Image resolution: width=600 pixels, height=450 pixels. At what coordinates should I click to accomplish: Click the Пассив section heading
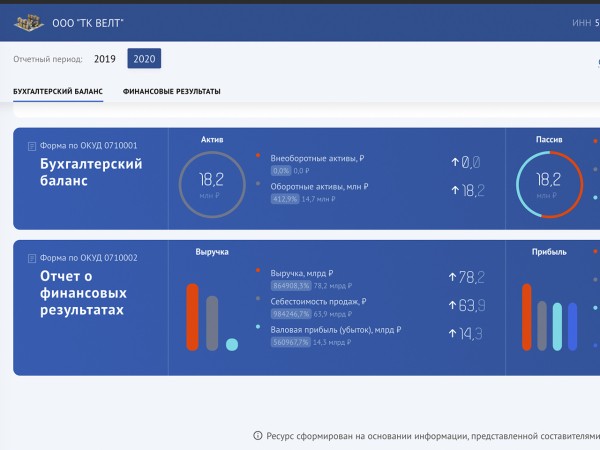click(549, 140)
